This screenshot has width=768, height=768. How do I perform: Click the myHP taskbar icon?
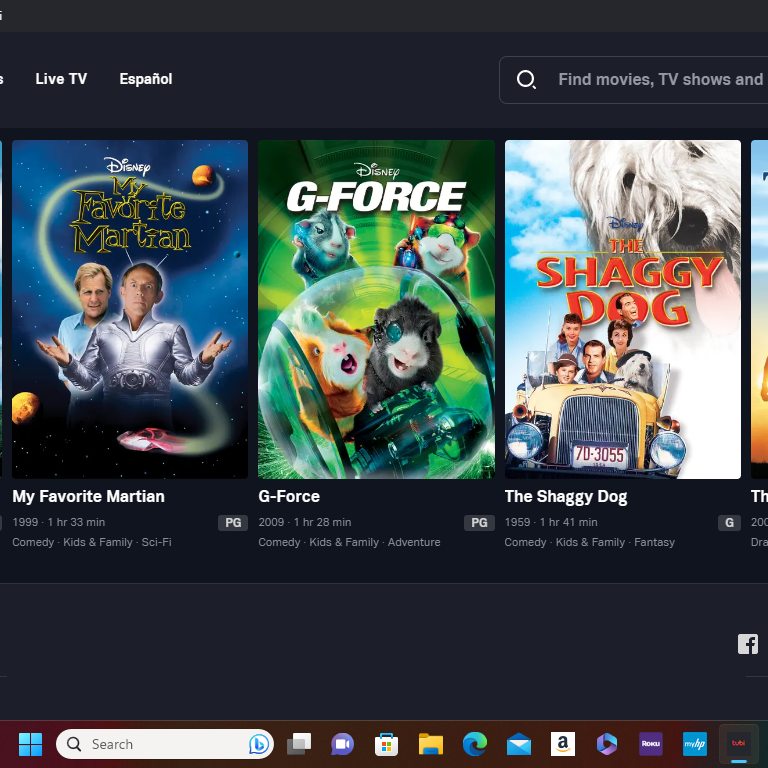coord(695,744)
